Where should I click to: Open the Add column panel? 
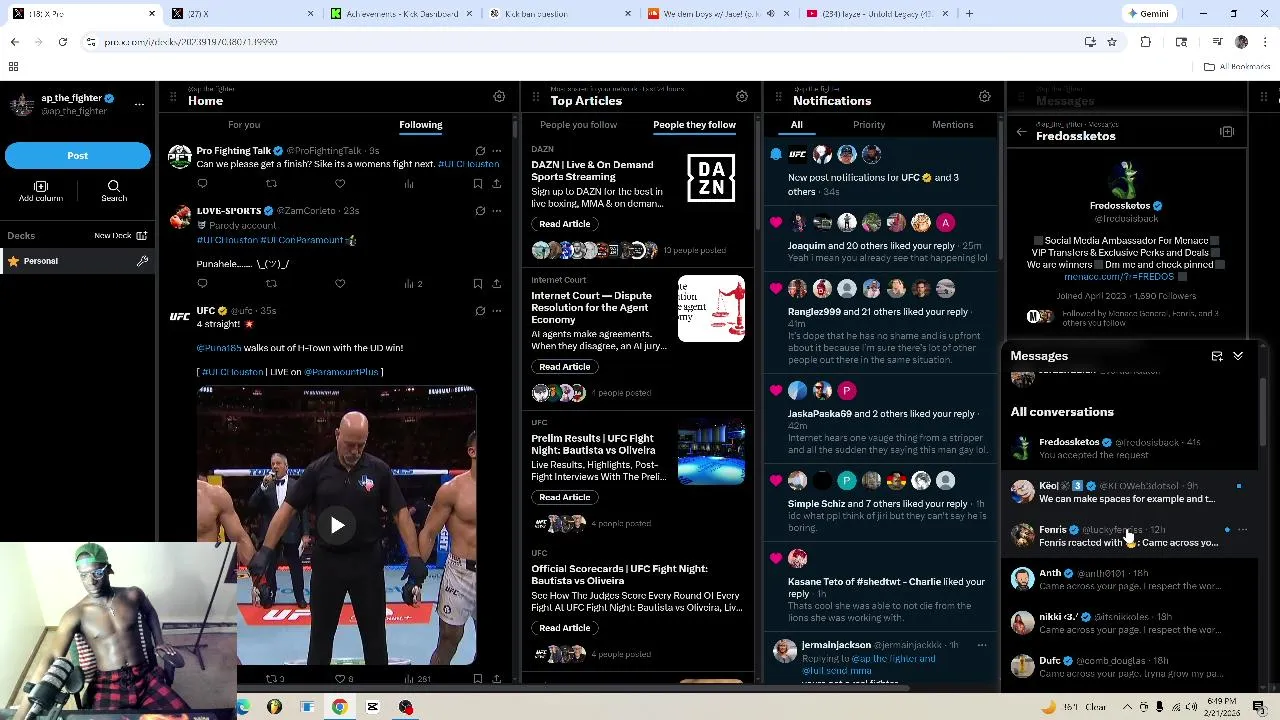click(x=41, y=191)
